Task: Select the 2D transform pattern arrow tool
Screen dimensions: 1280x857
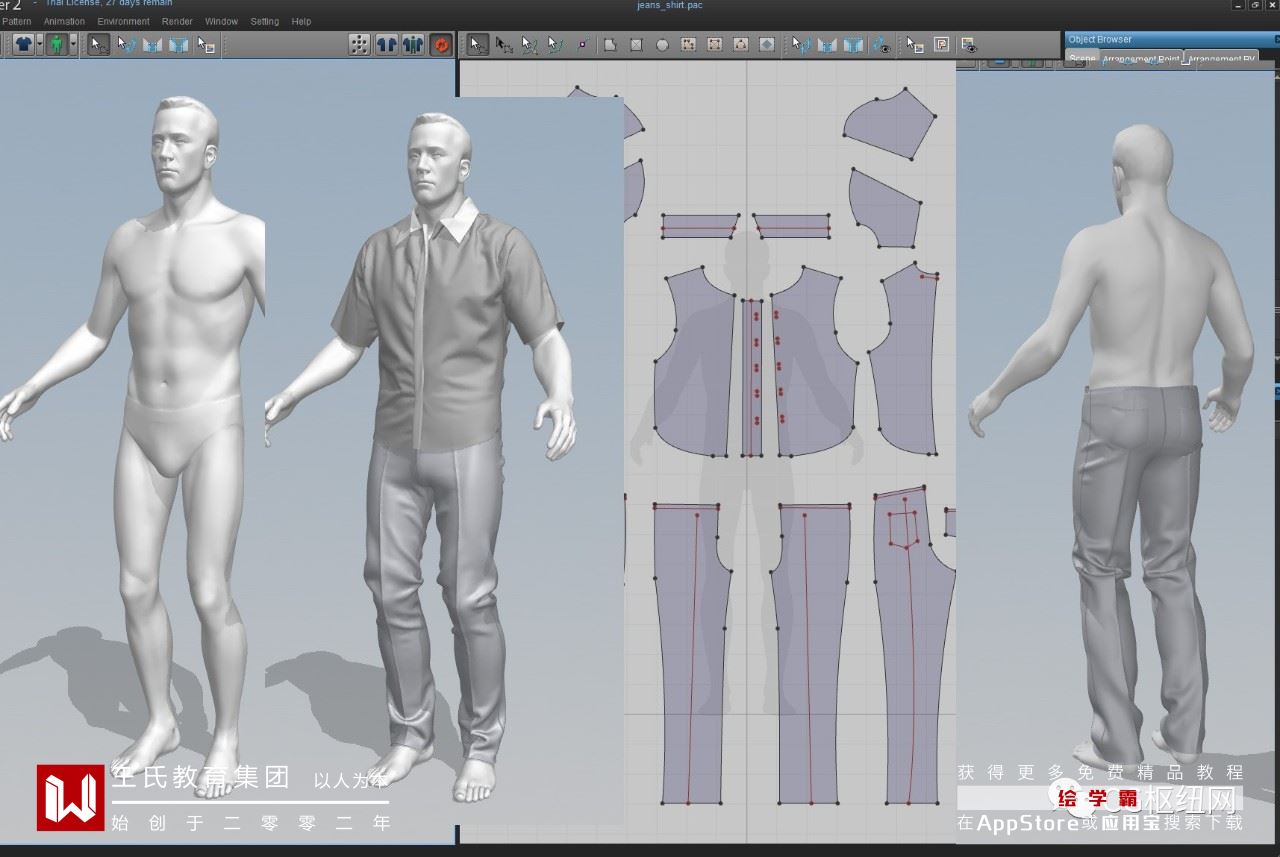Action: tap(479, 45)
